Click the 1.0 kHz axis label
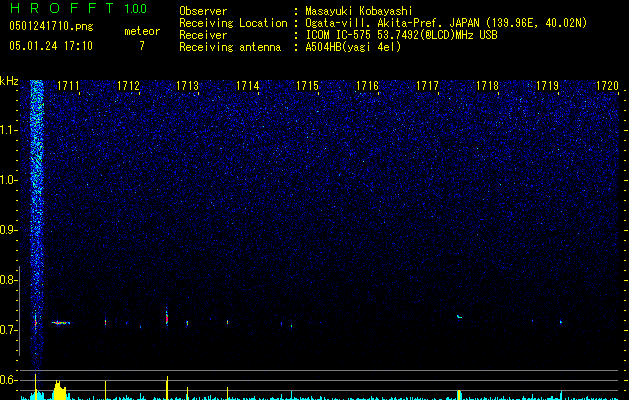The height and width of the screenshot is (400, 629). (8, 180)
